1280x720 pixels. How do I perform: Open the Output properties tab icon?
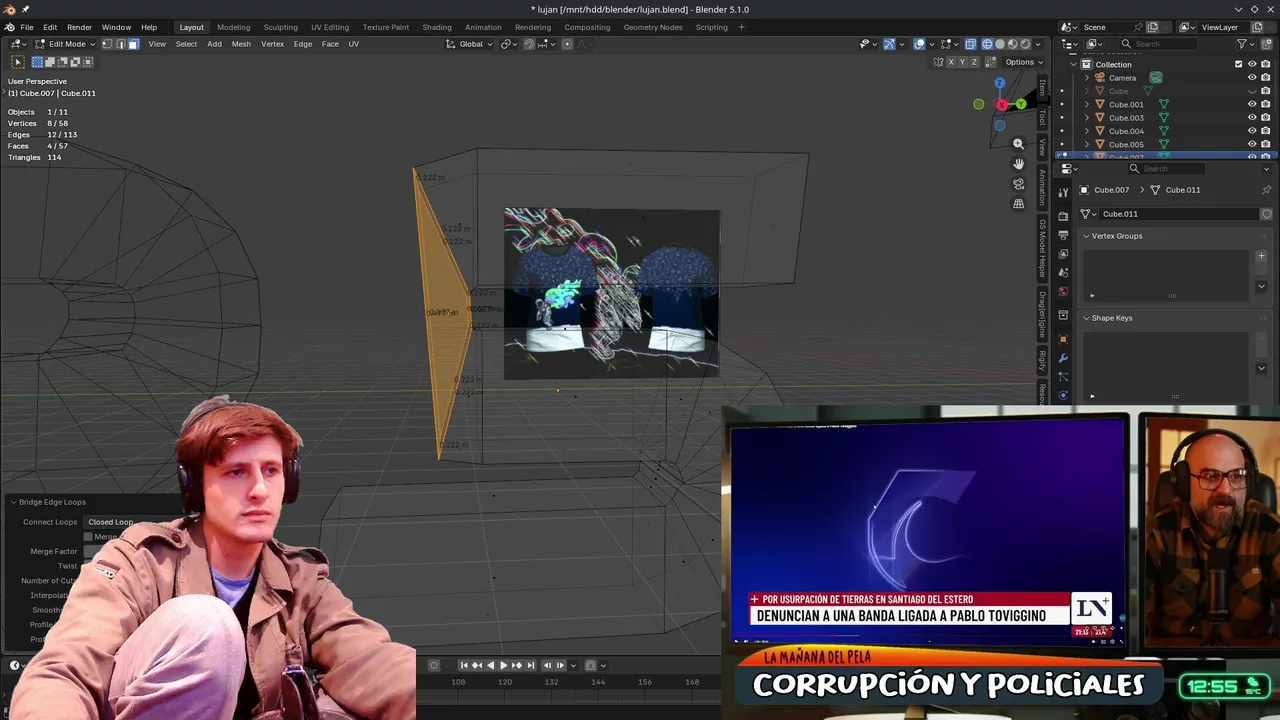pyautogui.click(x=1063, y=234)
